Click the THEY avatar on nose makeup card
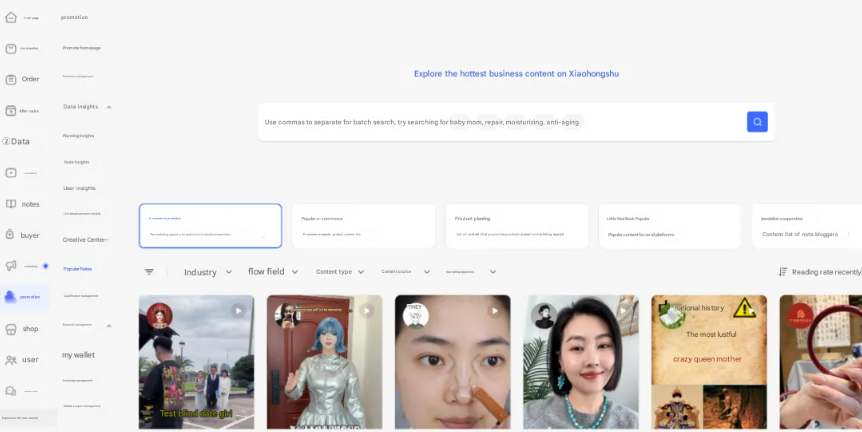862x432 pixels. [x=416, y=315]
